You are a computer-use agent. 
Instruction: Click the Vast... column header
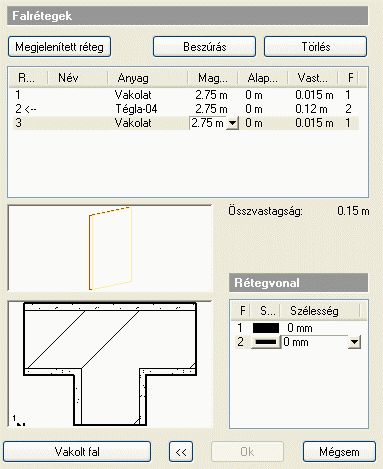coord(312,78)
